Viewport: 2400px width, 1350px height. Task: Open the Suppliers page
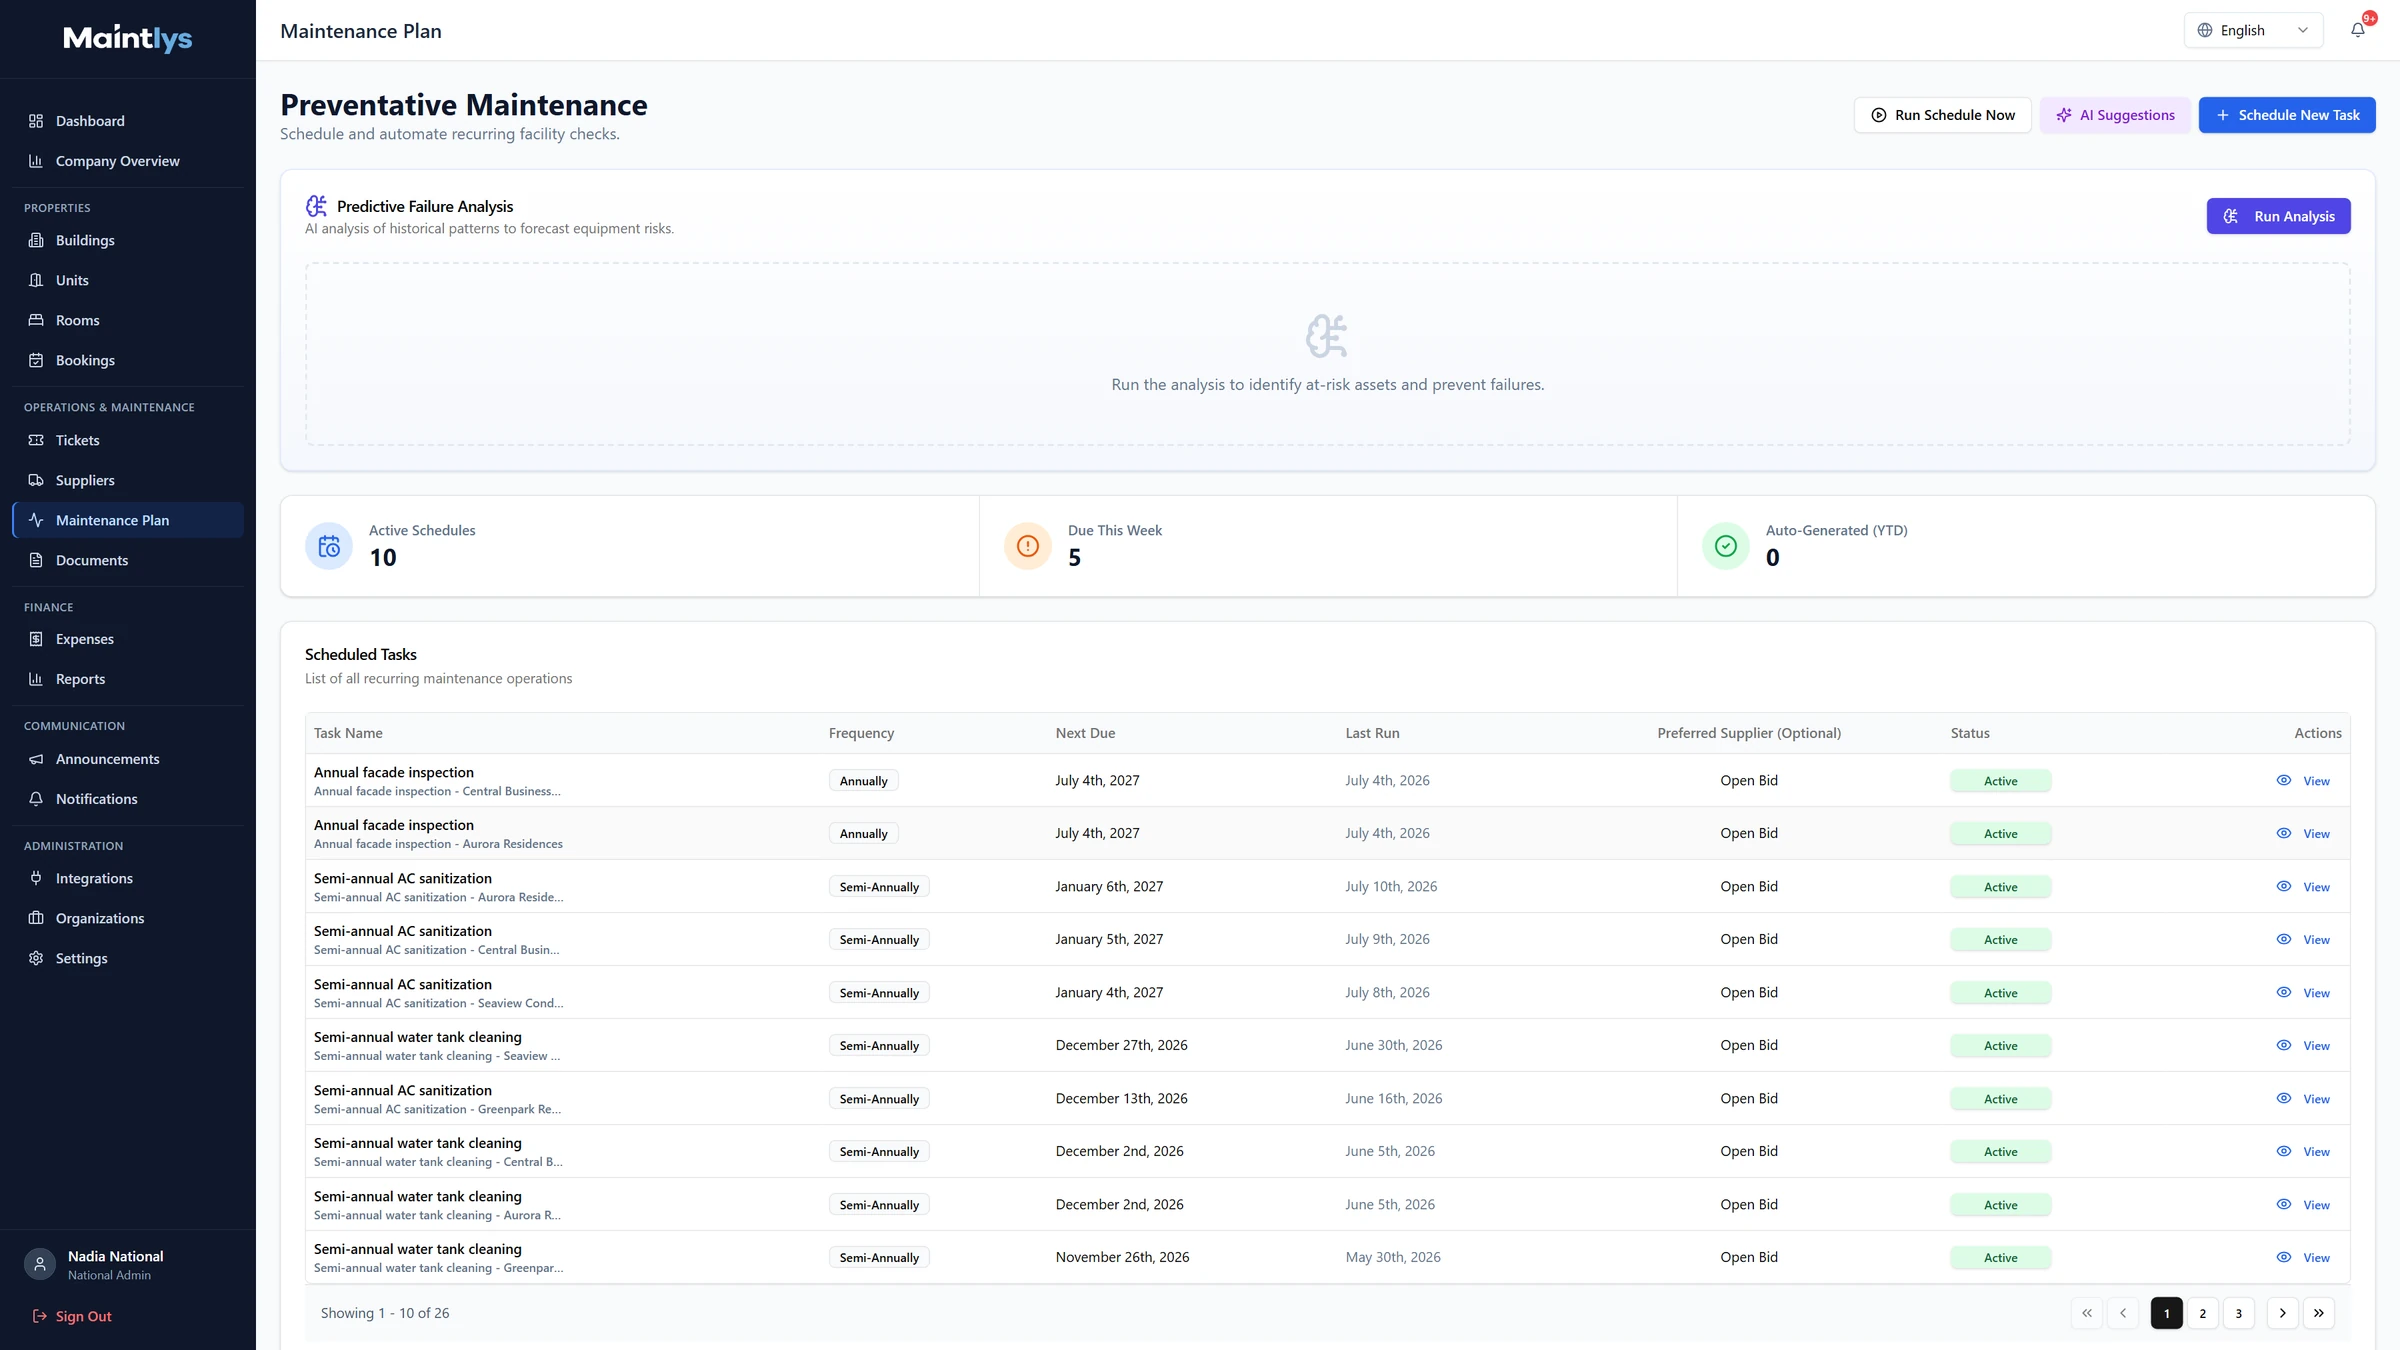[128, 480]
